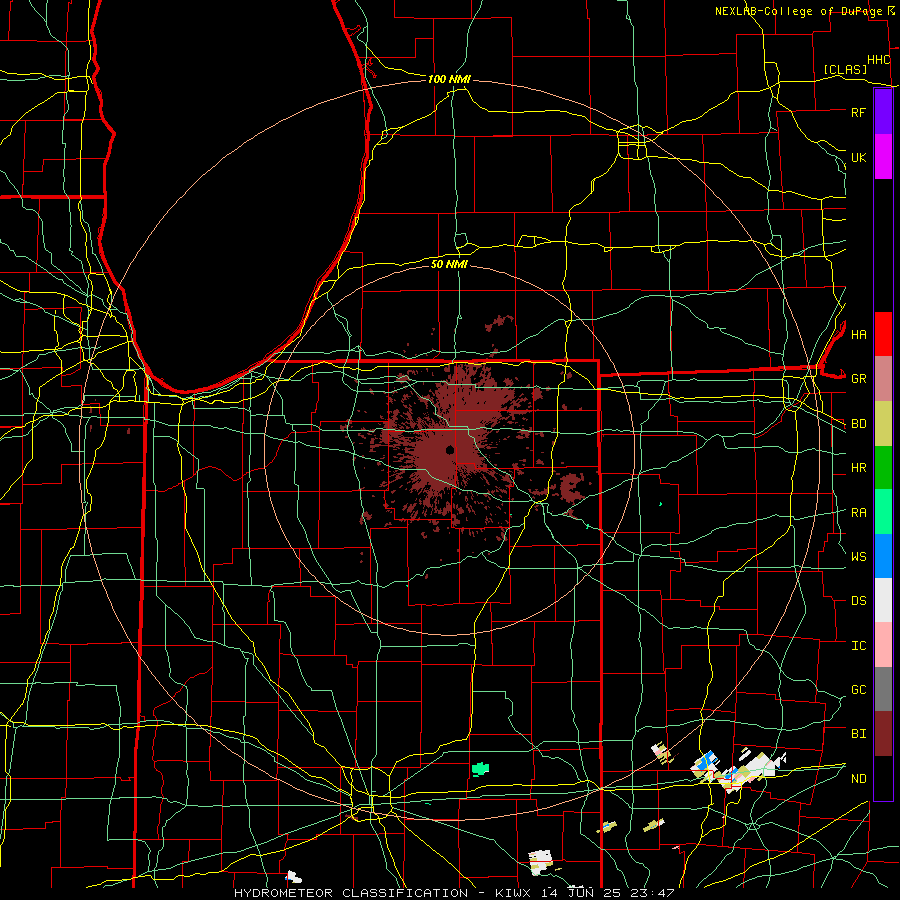Screen dimensions: 900x900
Task: Click the 'WS' legend label
Action: (x=858, y=556)
